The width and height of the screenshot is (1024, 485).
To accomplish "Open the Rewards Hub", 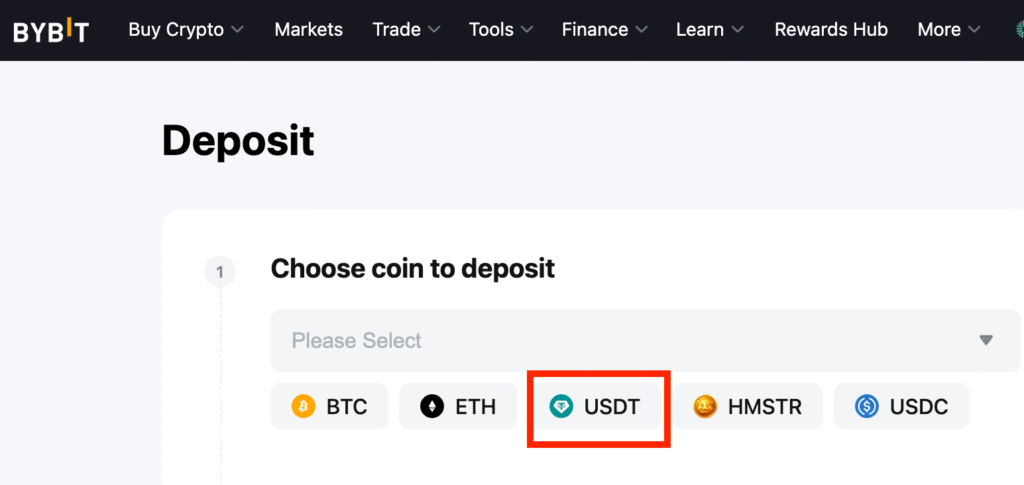I will 831,30.
